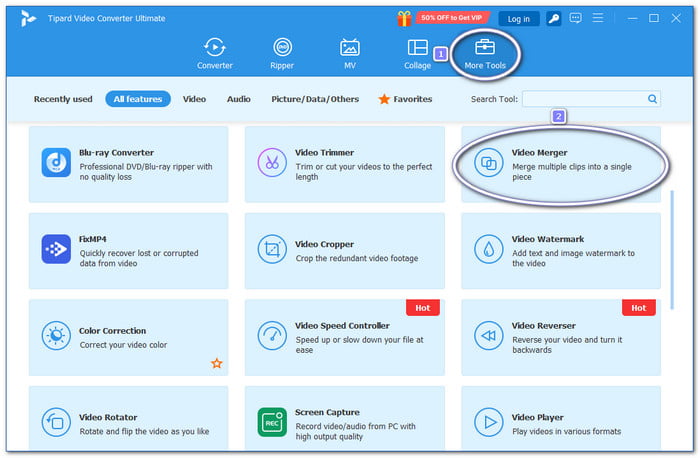Open the Screen Capture title
Screen dimensions: 700x458
[x=327, y=412]
